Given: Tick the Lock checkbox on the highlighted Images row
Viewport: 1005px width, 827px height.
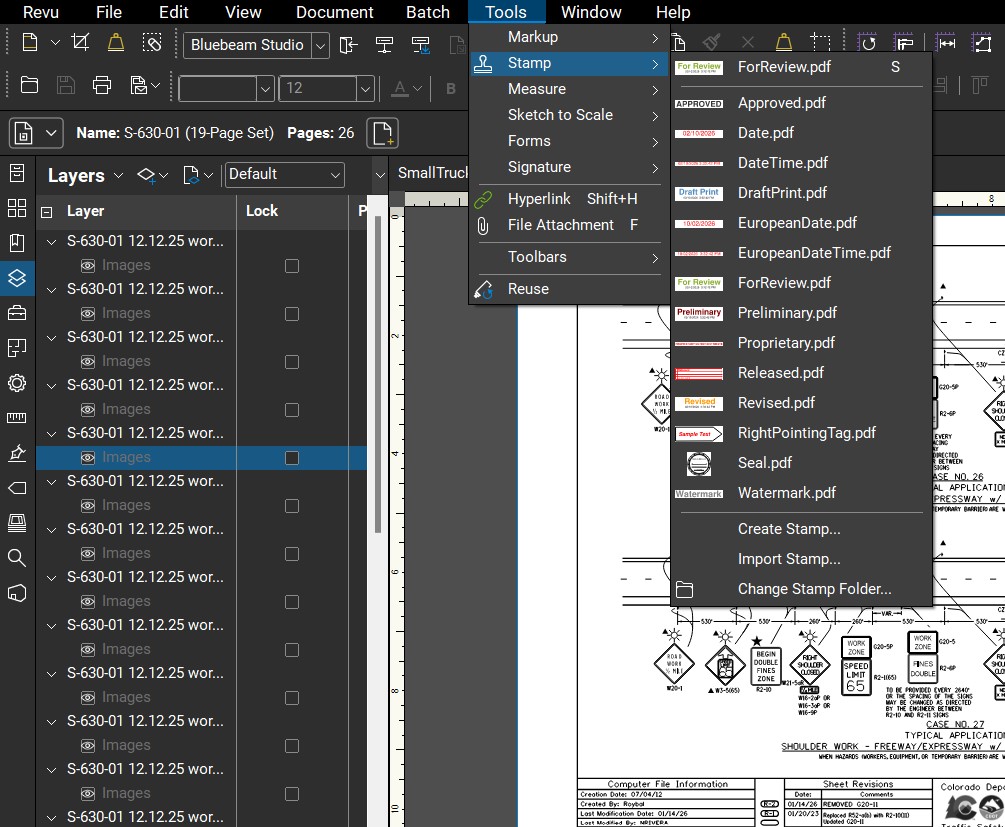Looking at the screenshot, I should [x=292, y=457].
